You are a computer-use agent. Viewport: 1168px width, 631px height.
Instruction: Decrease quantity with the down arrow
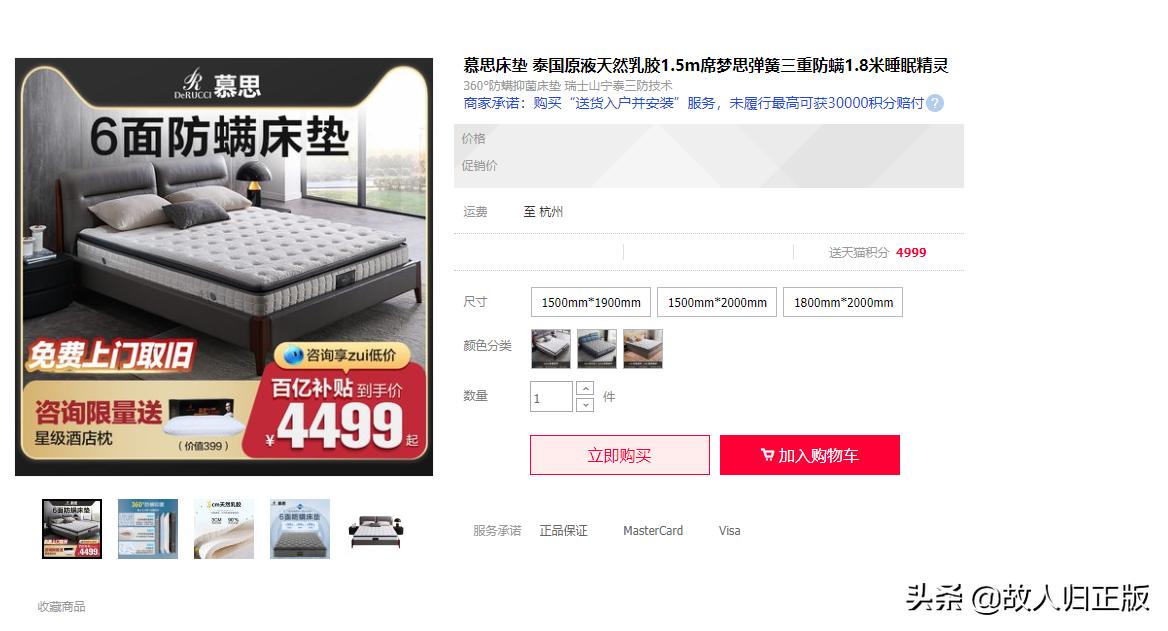click(585, 405)
